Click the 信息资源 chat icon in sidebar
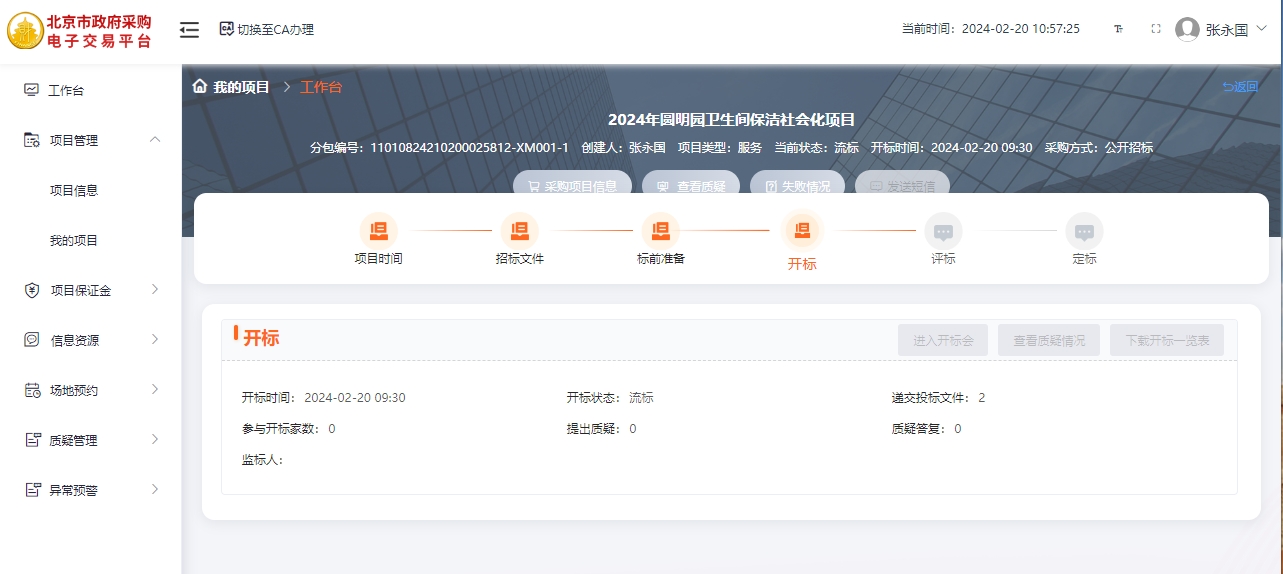1283x574 pixels. pos(31,340)
